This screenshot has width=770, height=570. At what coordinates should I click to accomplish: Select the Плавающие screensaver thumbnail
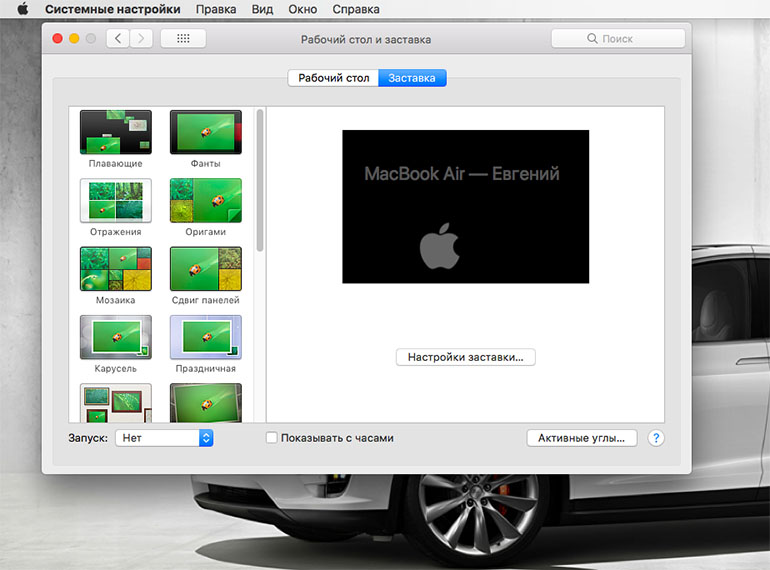(x=116, y=132)
